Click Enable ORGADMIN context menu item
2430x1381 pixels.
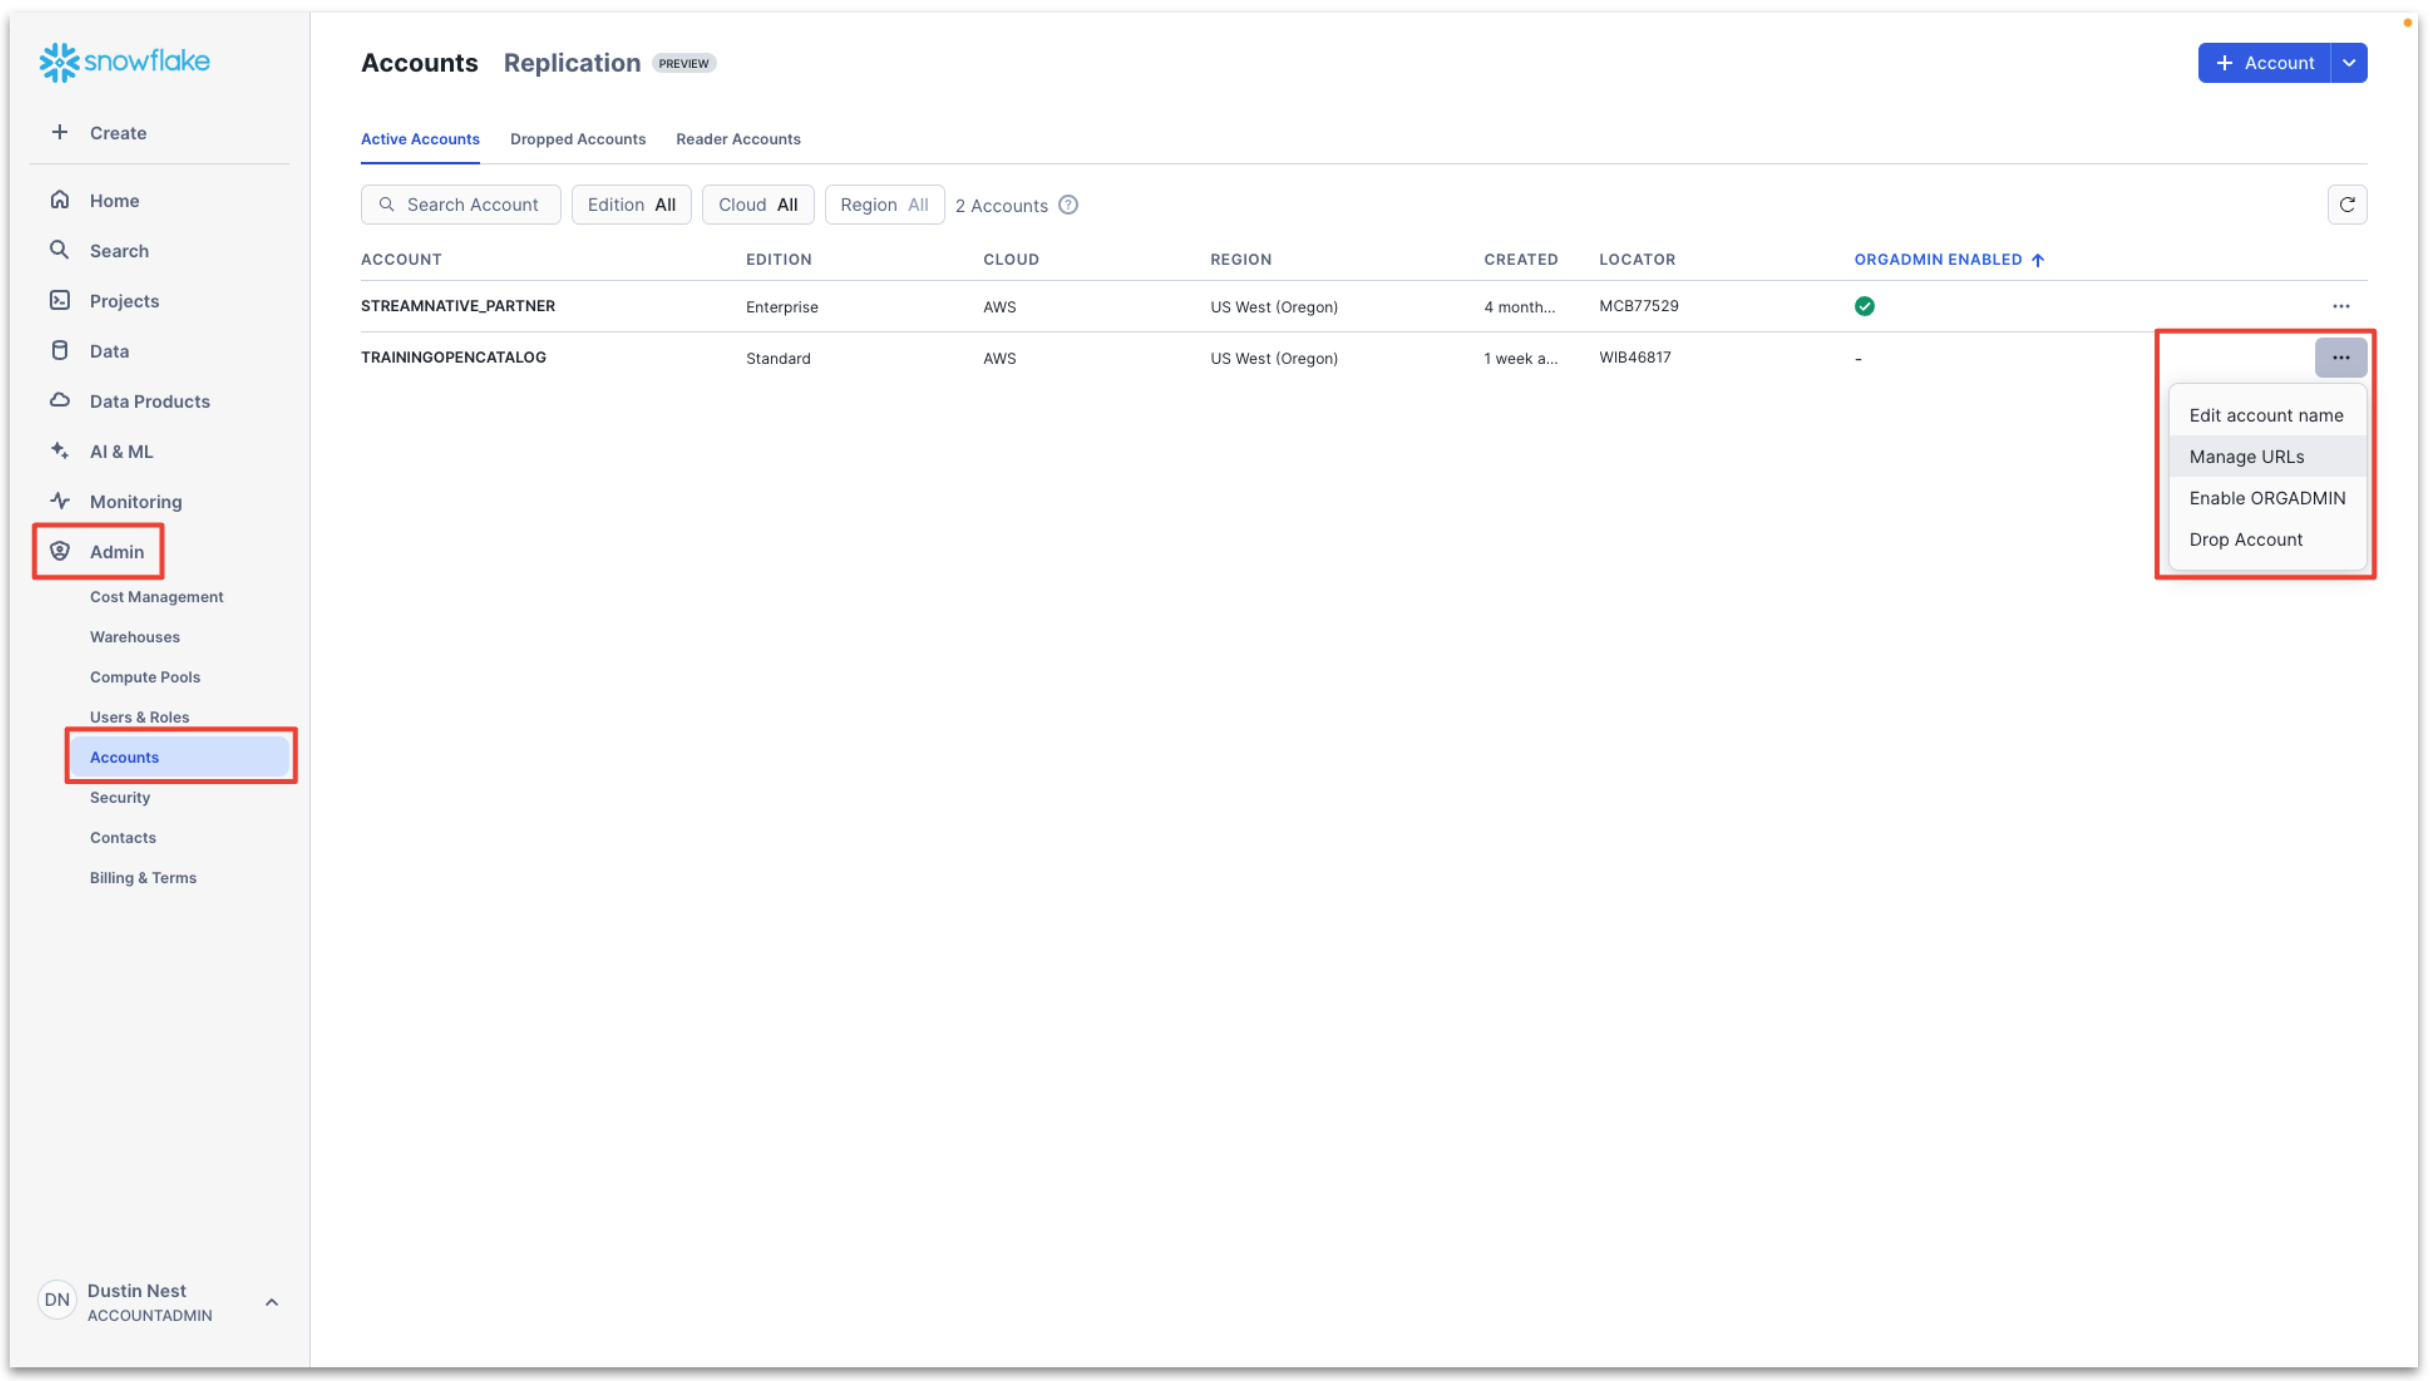(x=2266, y=496)
